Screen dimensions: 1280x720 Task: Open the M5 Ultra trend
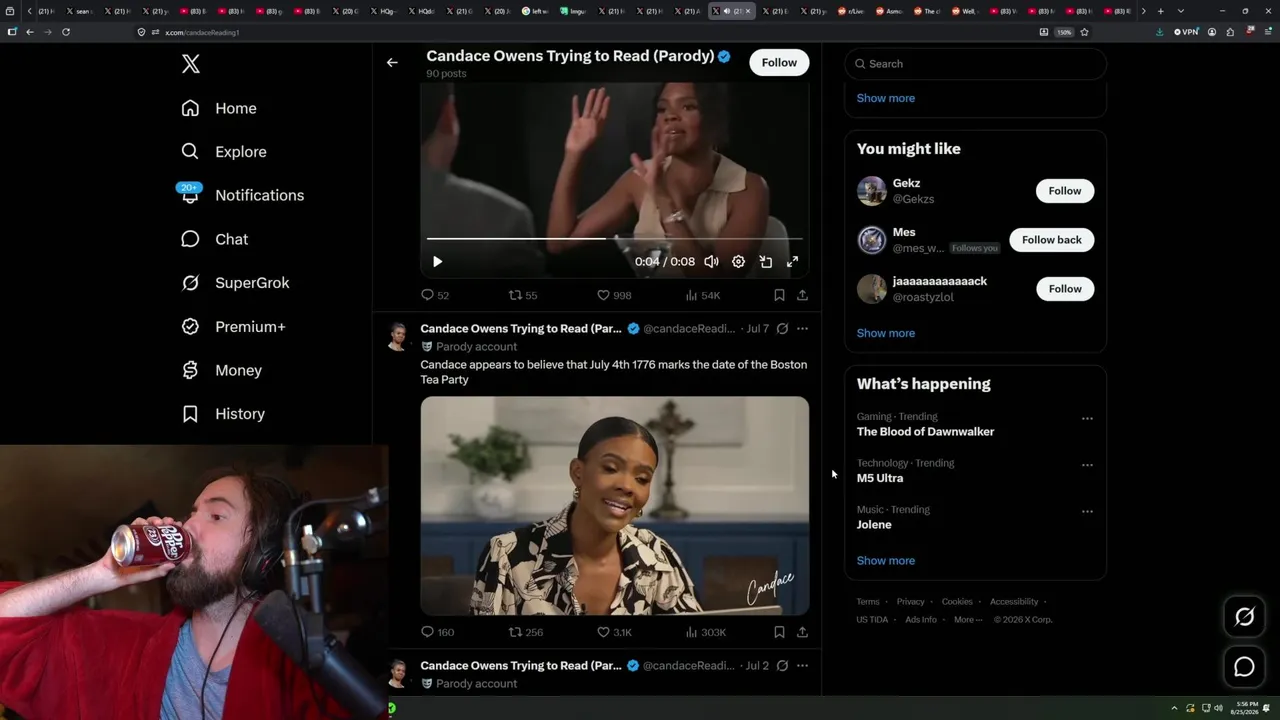tap(880, 478)
